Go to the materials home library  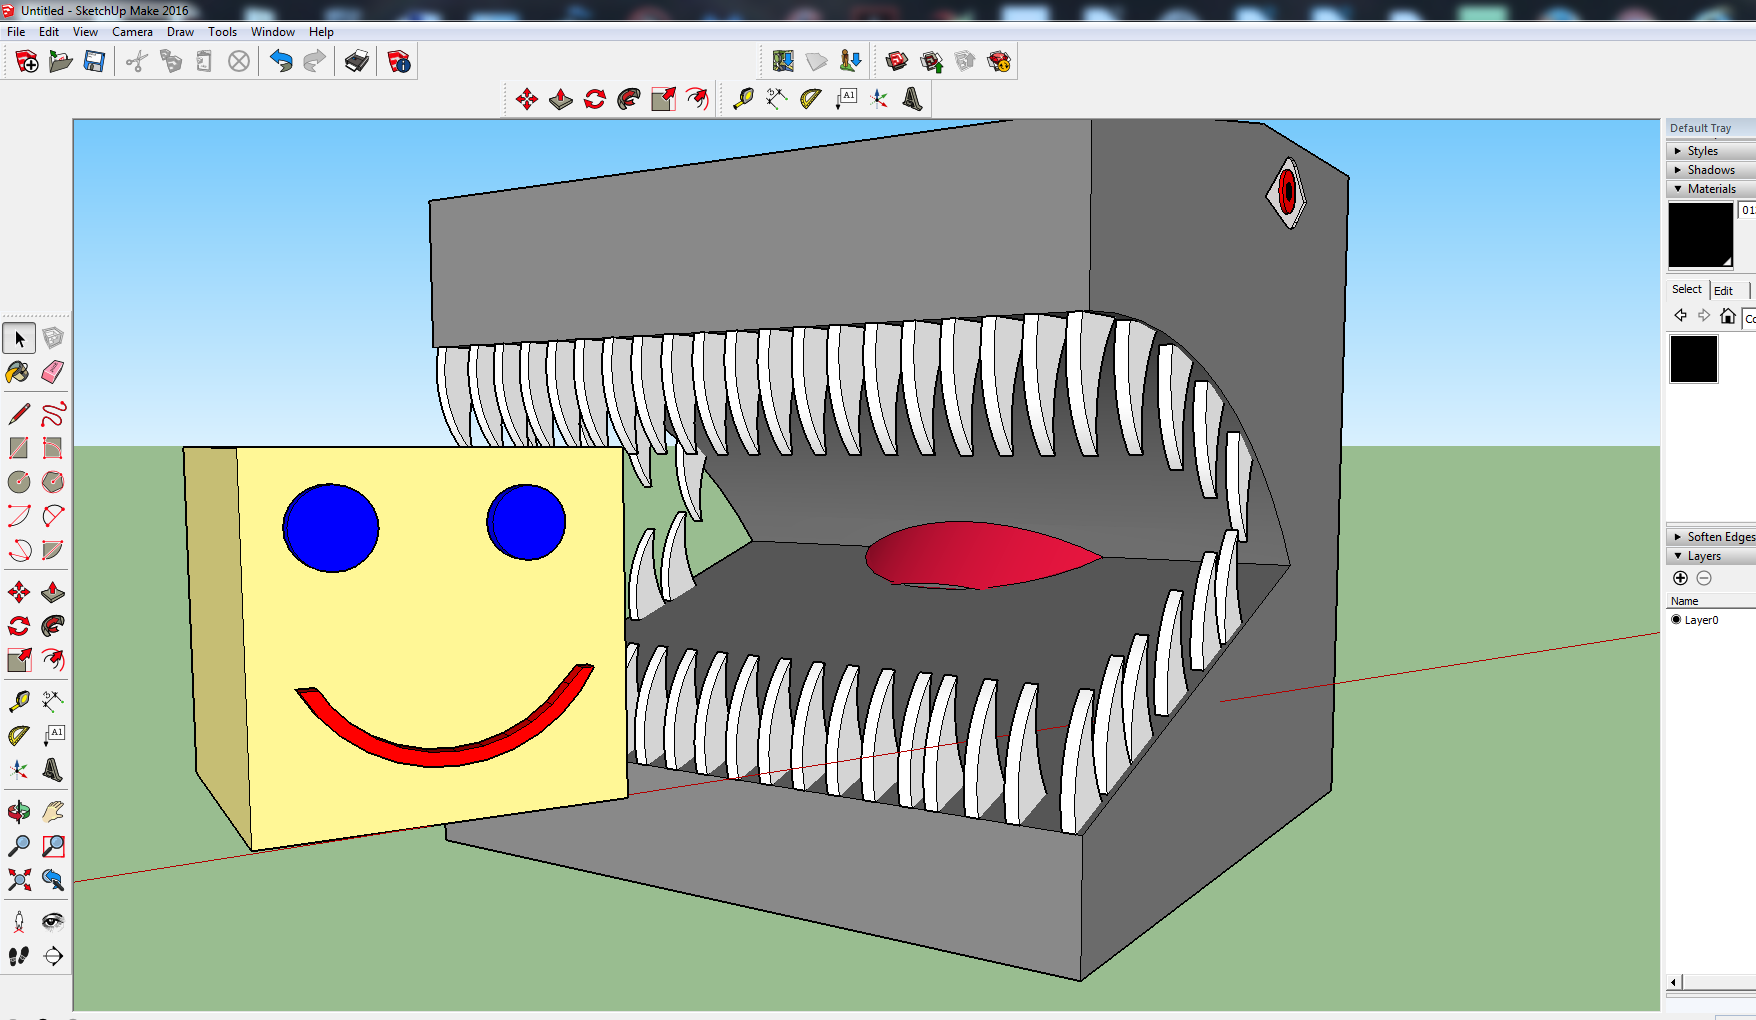coord(1727,316)
